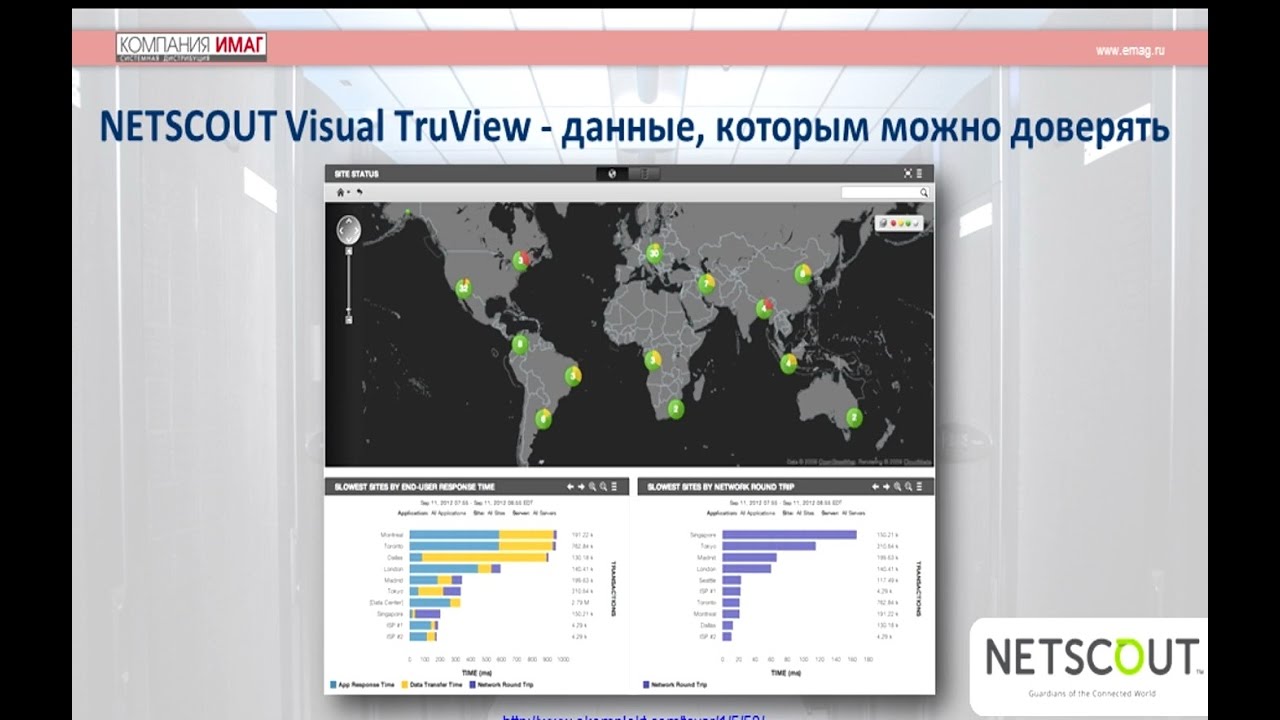Select the Colombia area cluster marker
Screen dimensions: 1280x720
pos(519,345)
